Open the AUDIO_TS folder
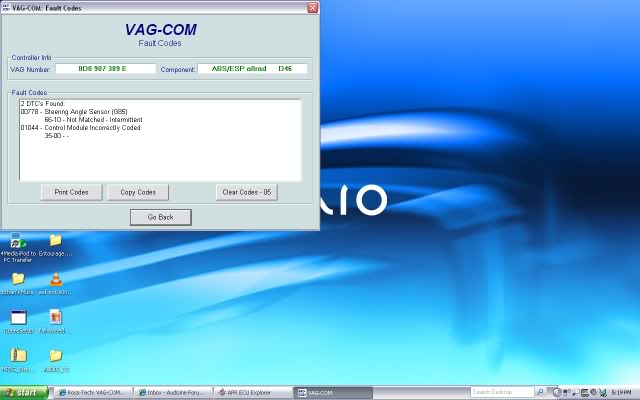The height and width of the screenshot is (400, 640). coord(55,356)
